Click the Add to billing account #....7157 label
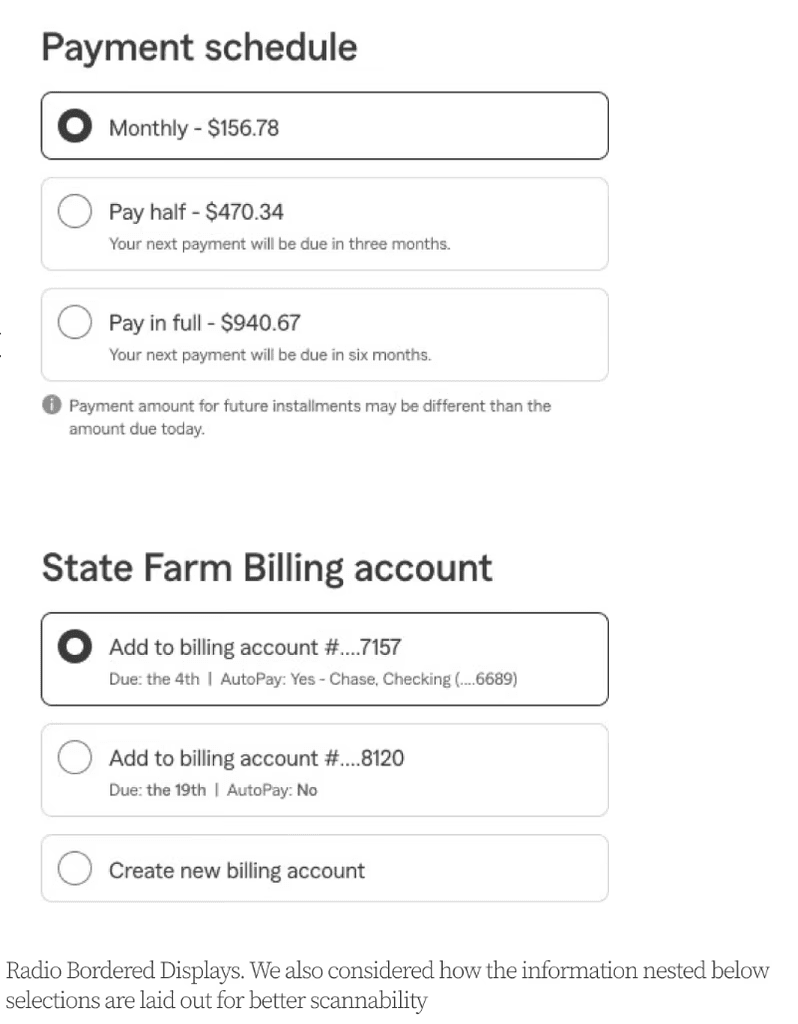The height and width of the screenshot is (1024, 798). 255,647
